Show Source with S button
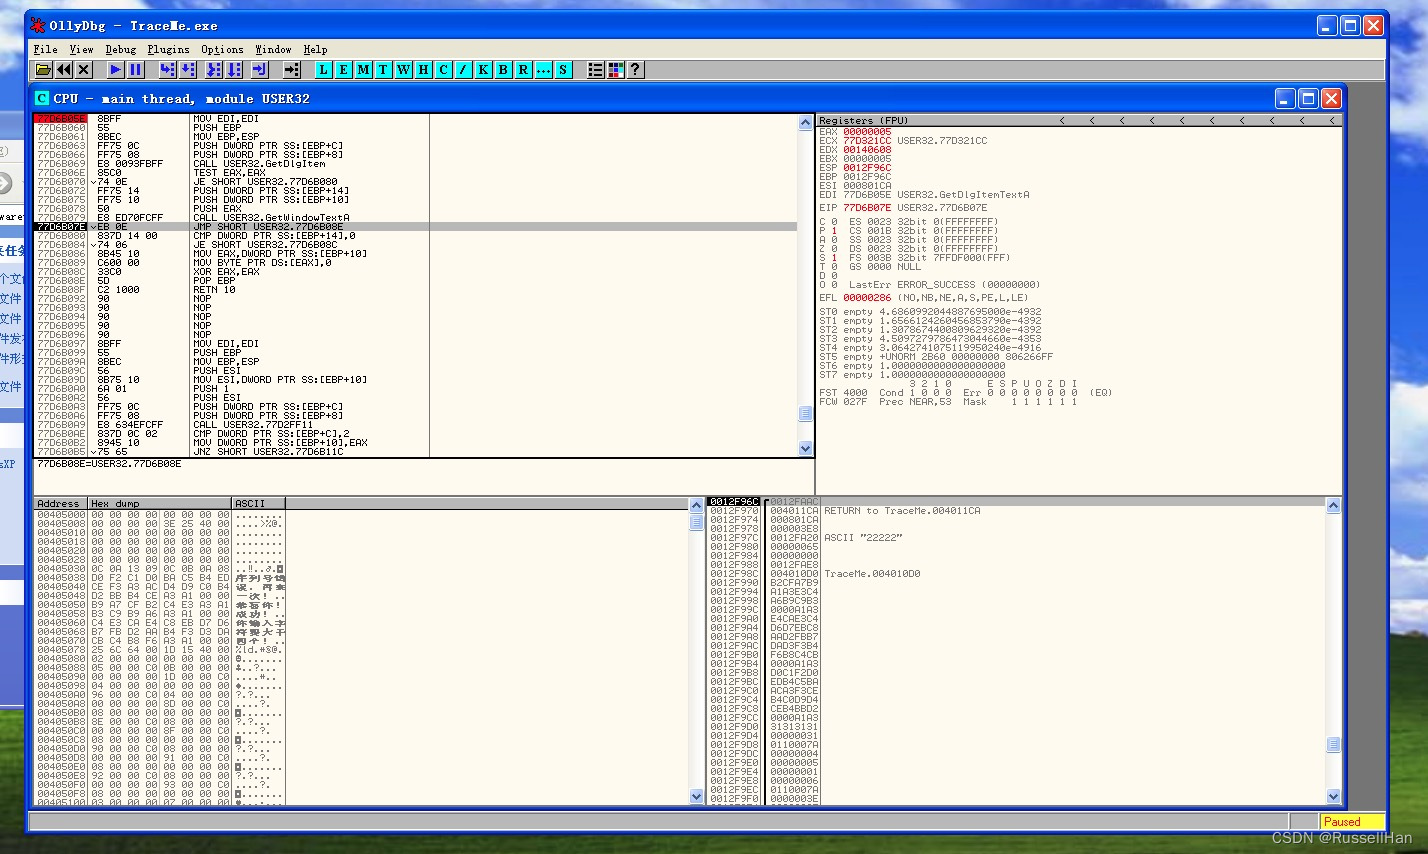The image size is (1428, 854). point(563,70)
